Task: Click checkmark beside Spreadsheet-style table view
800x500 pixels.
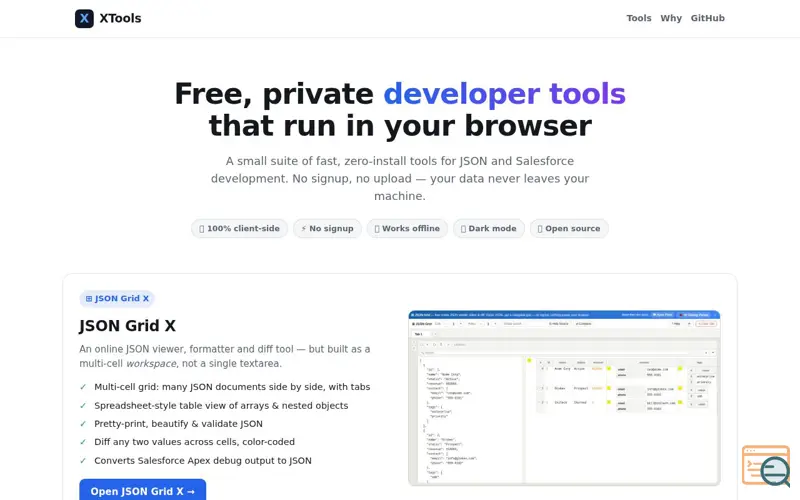Action: coord(83,406)
